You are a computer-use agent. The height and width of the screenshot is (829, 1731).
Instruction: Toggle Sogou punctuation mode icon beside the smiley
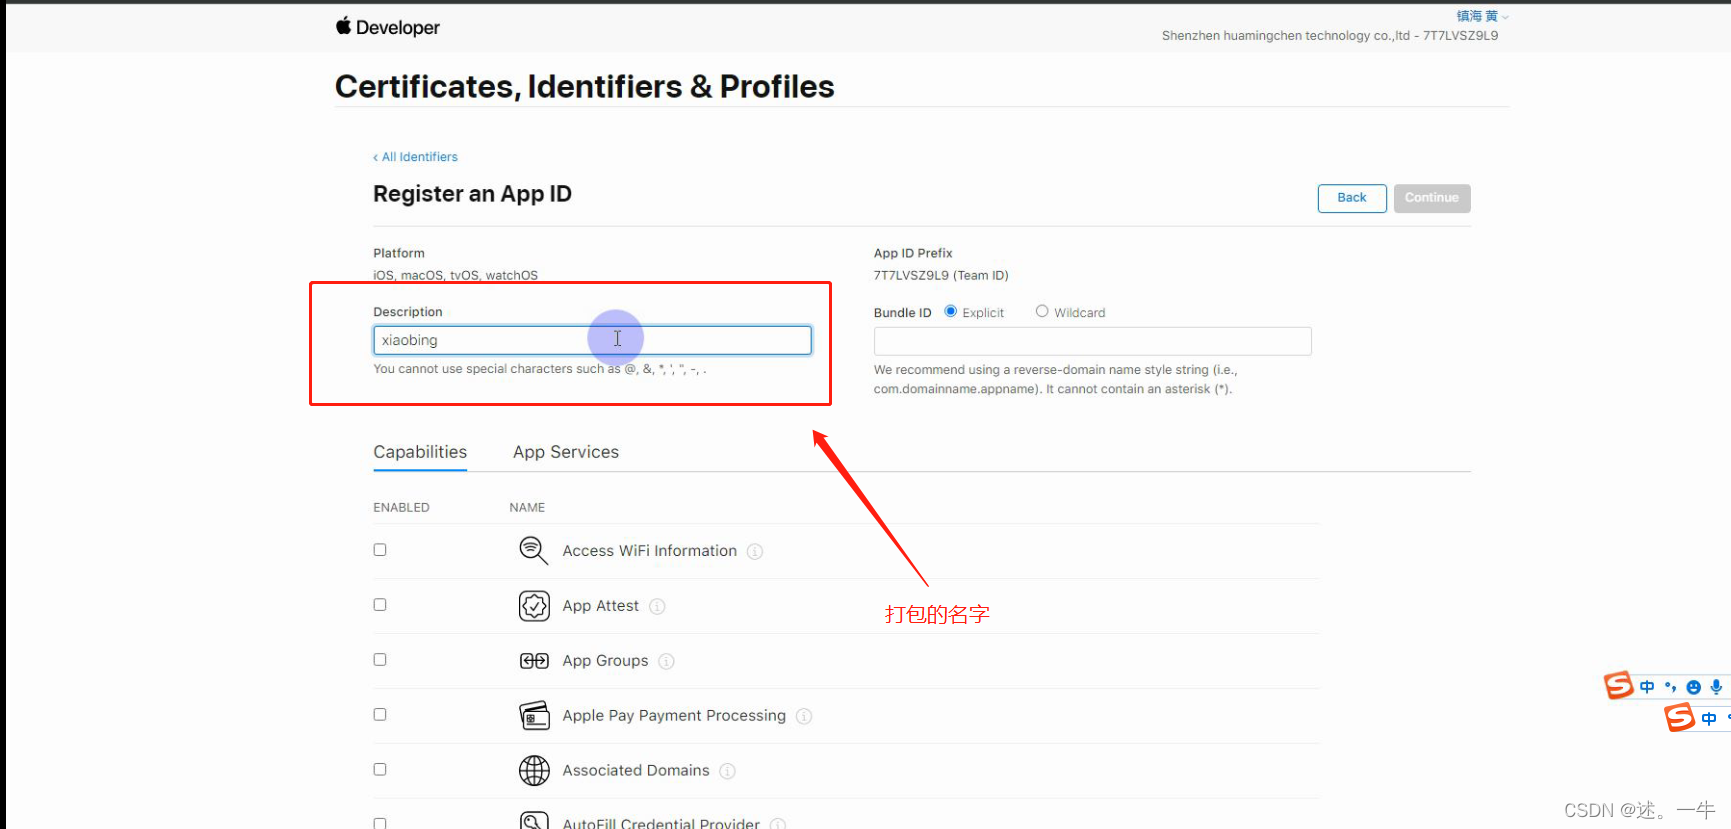coord(1670,687)
